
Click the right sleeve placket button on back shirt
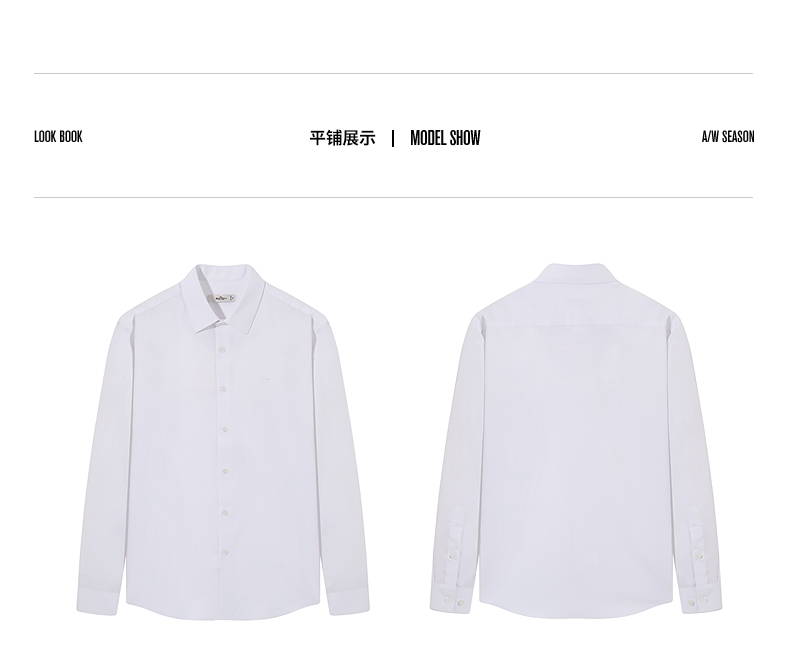coord(700,556)
